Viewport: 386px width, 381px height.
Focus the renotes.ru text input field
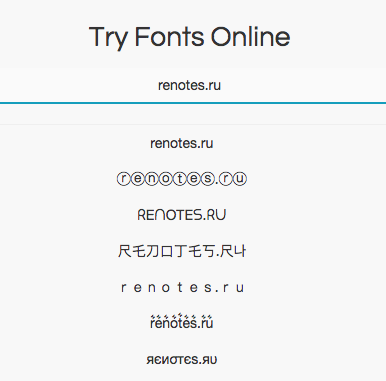pos(193,85)
